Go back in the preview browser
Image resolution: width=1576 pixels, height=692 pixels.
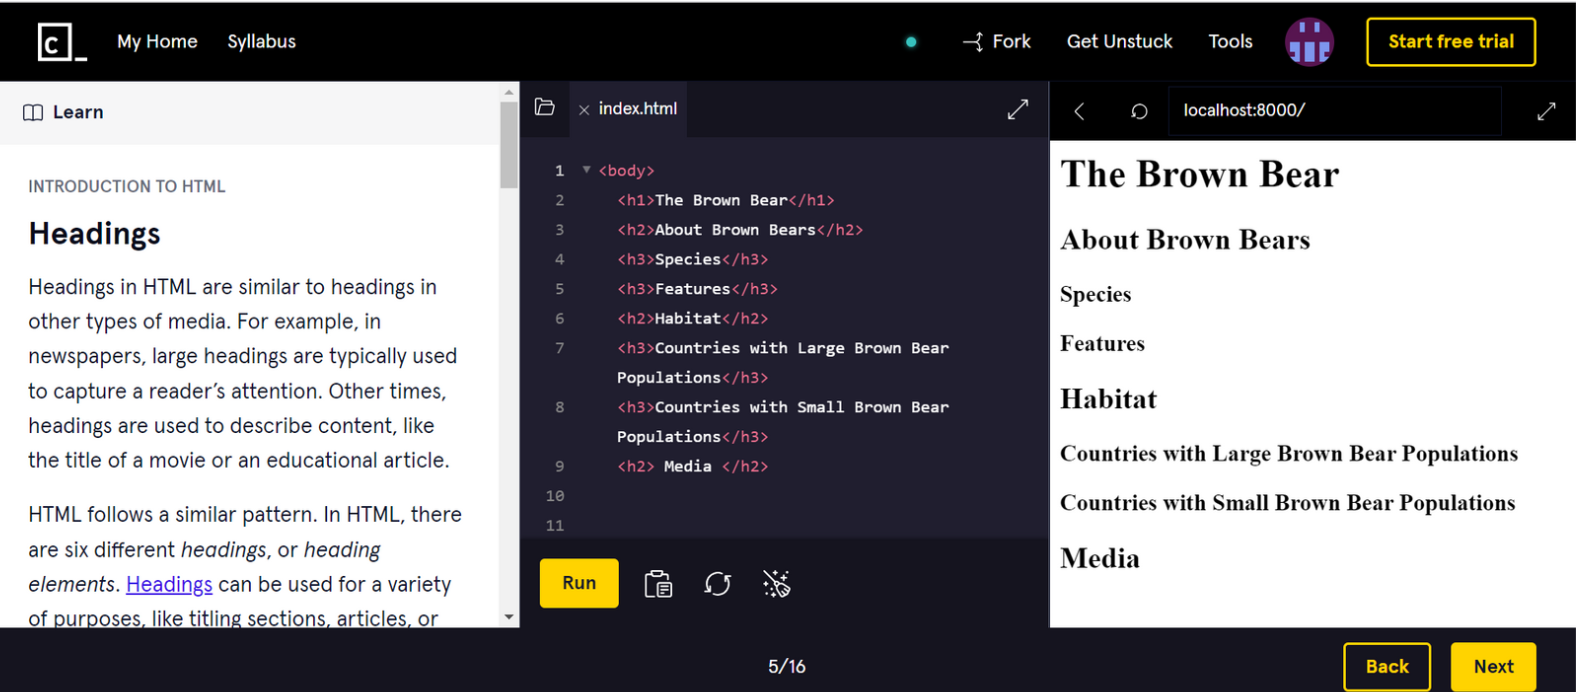tap(1079, 111)
